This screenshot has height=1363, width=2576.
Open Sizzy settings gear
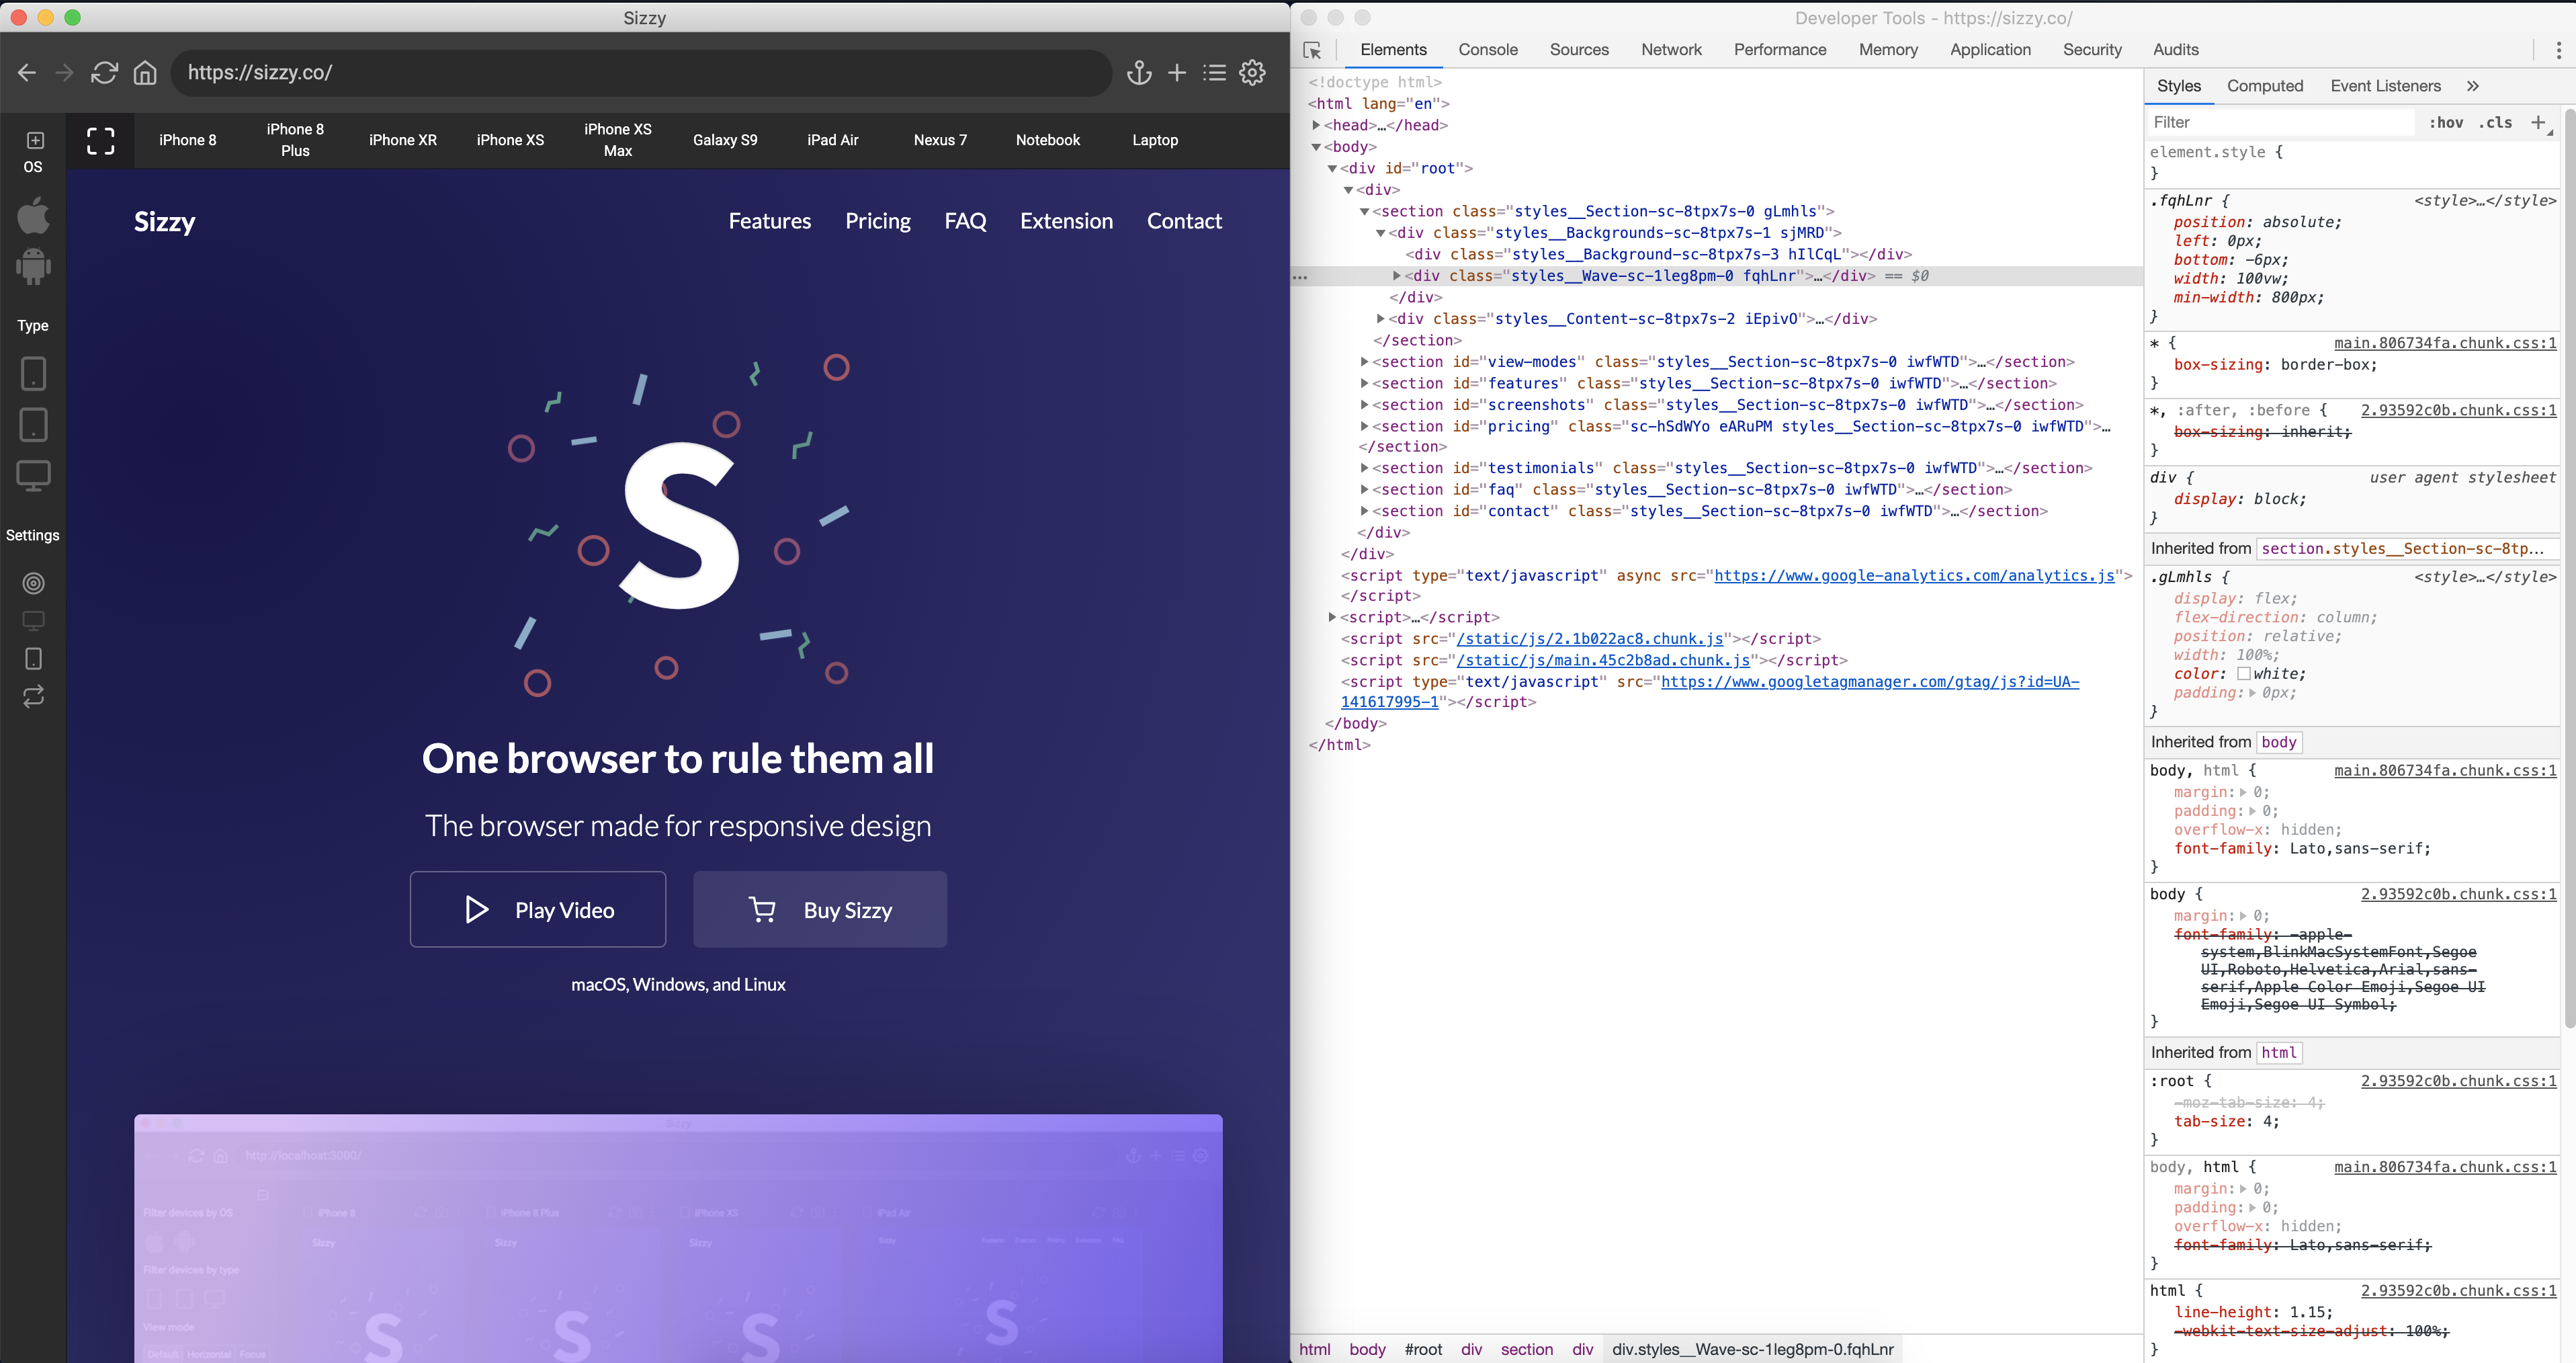coord(1253,73)
